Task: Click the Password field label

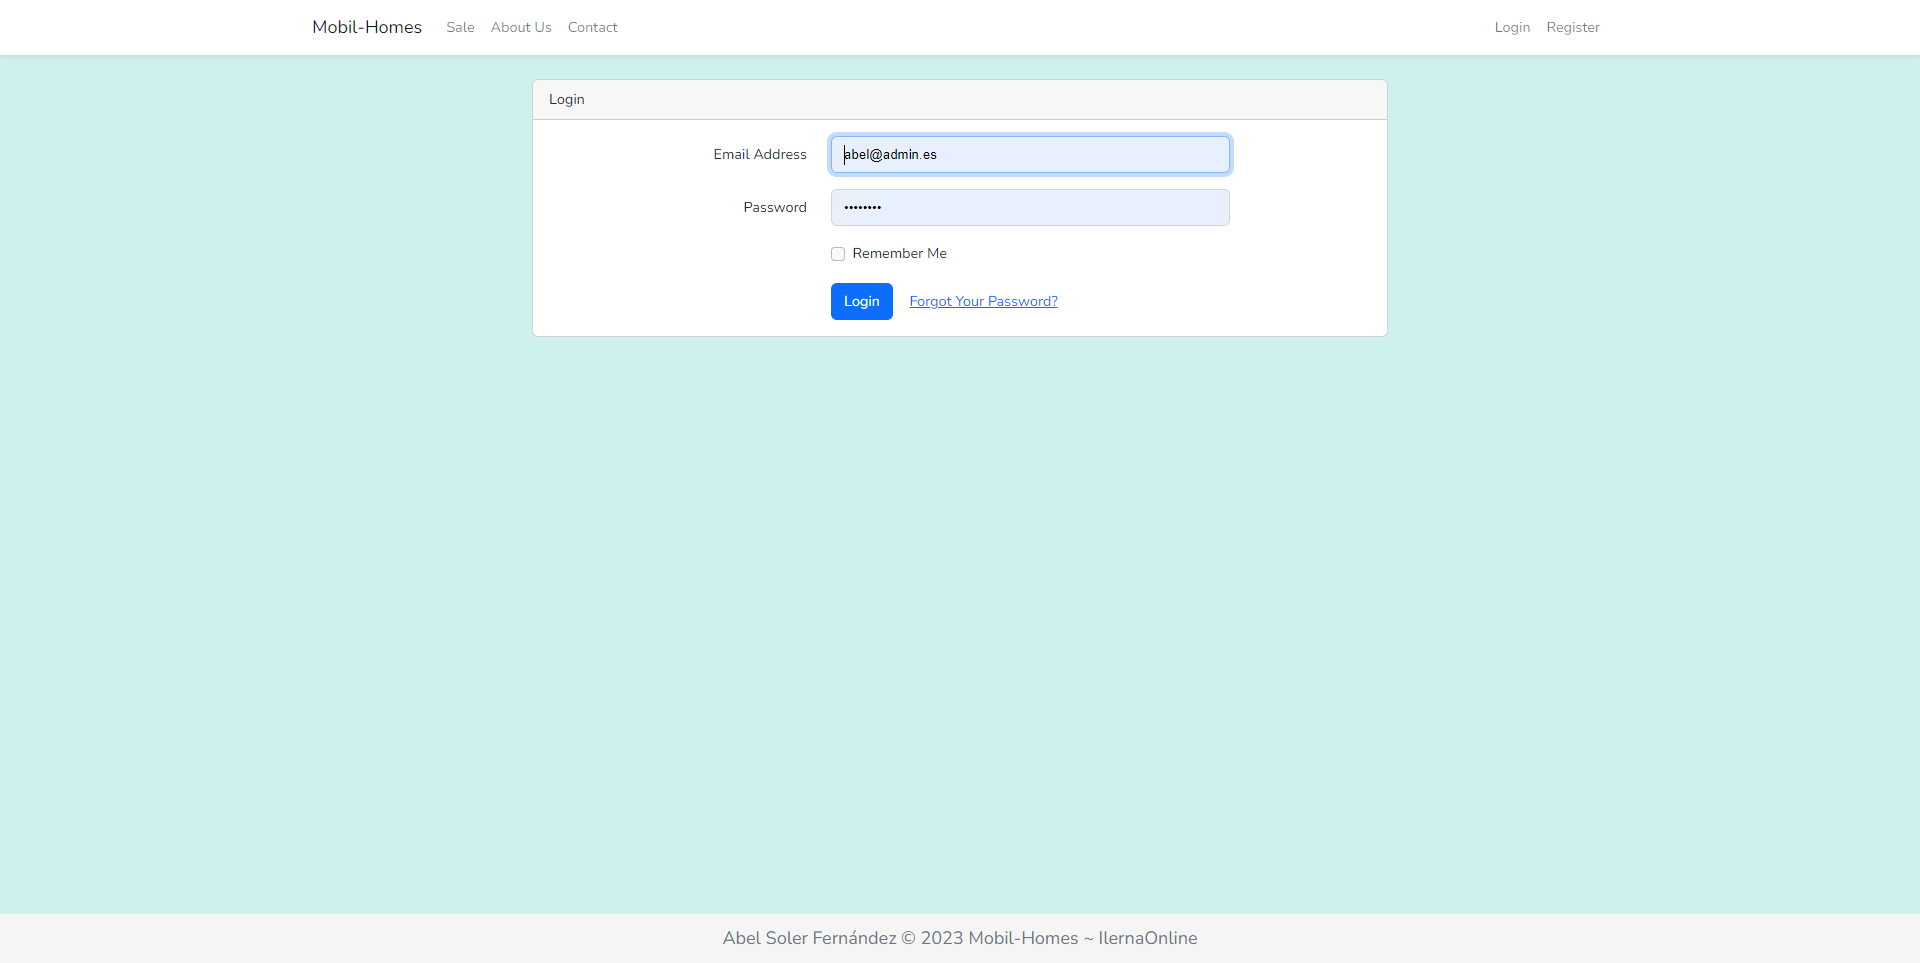Action: click(774, 207)
